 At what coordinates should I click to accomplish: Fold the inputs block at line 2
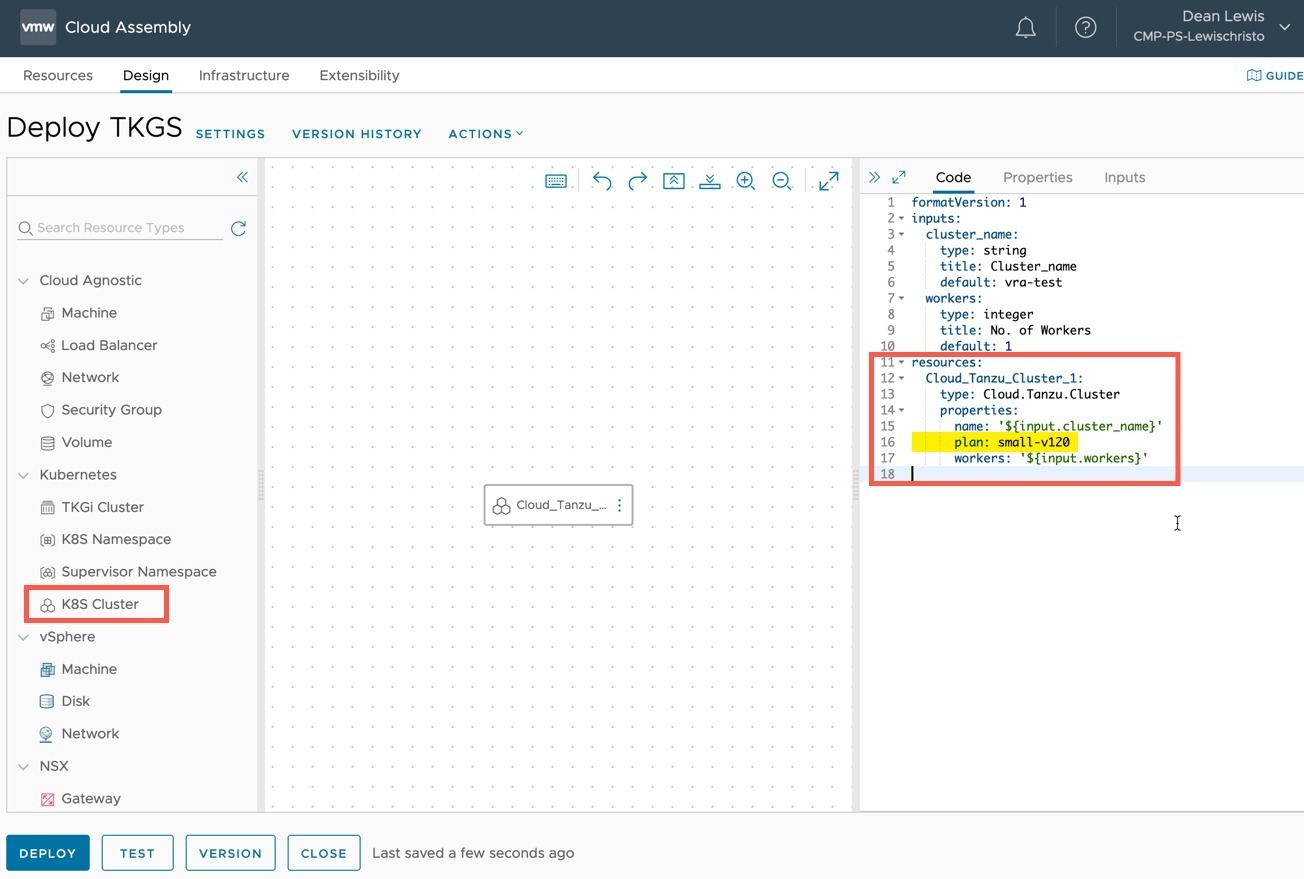(901, 218)
